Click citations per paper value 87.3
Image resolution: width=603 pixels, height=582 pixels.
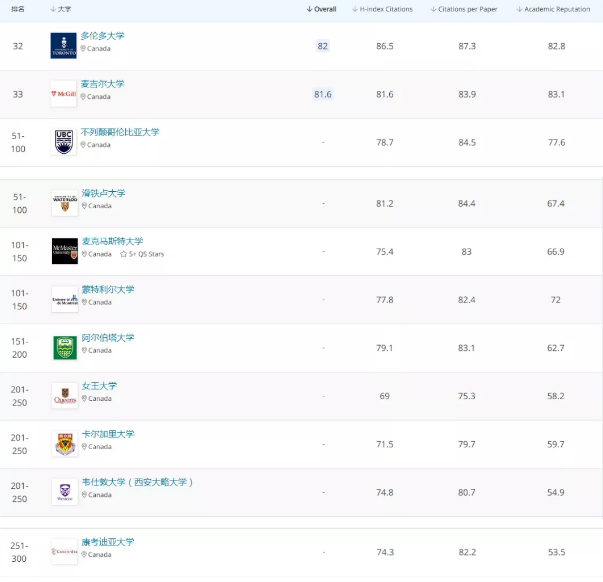pos(467,46)
